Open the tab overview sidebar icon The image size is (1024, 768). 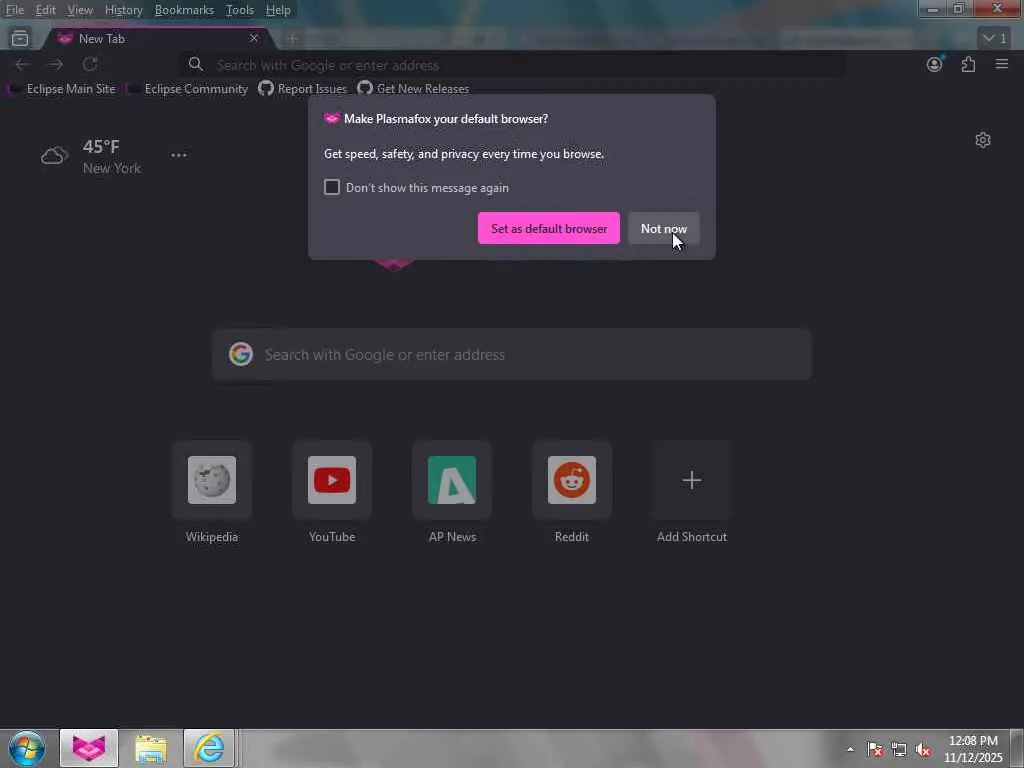20,39
